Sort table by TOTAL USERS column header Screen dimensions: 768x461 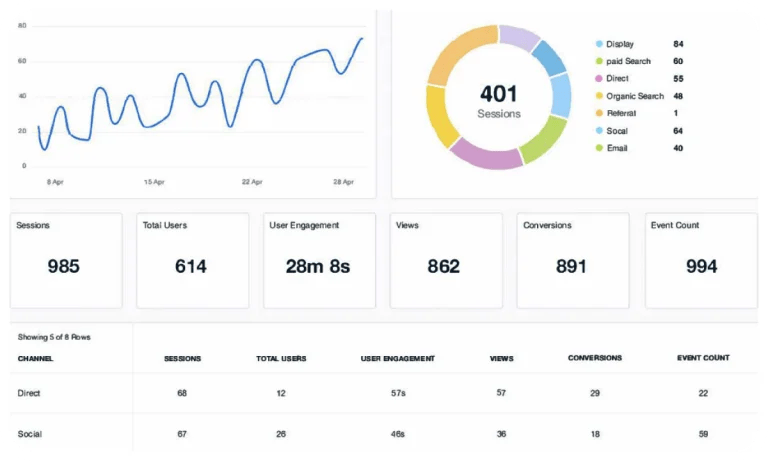[x=281, y=359]
